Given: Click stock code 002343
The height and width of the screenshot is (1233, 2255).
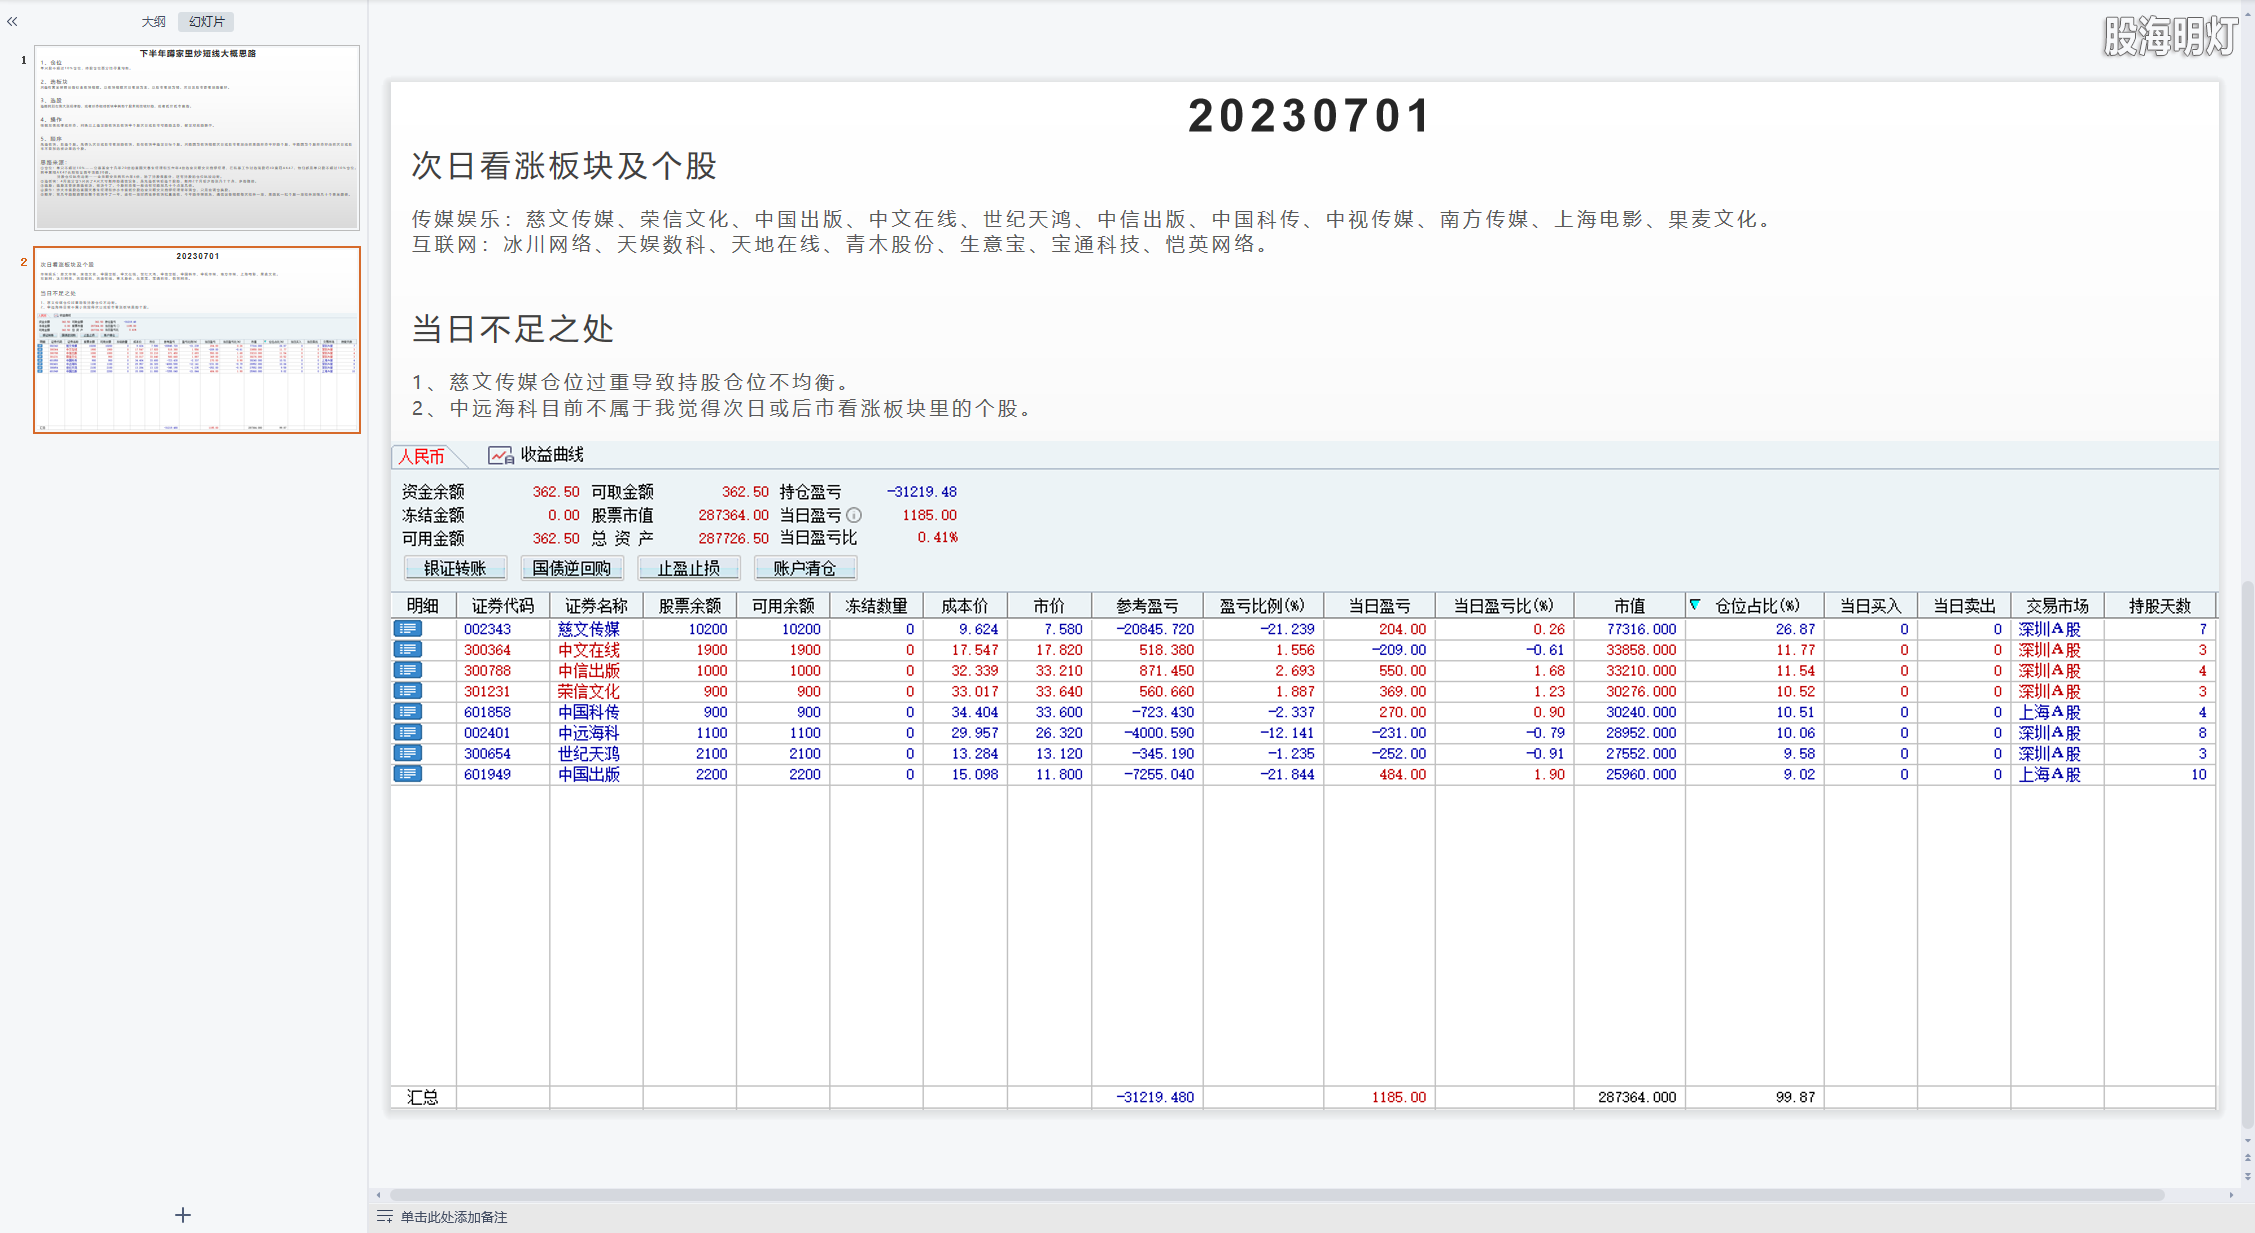Looking at the screenshot, I should coord(487,629).
